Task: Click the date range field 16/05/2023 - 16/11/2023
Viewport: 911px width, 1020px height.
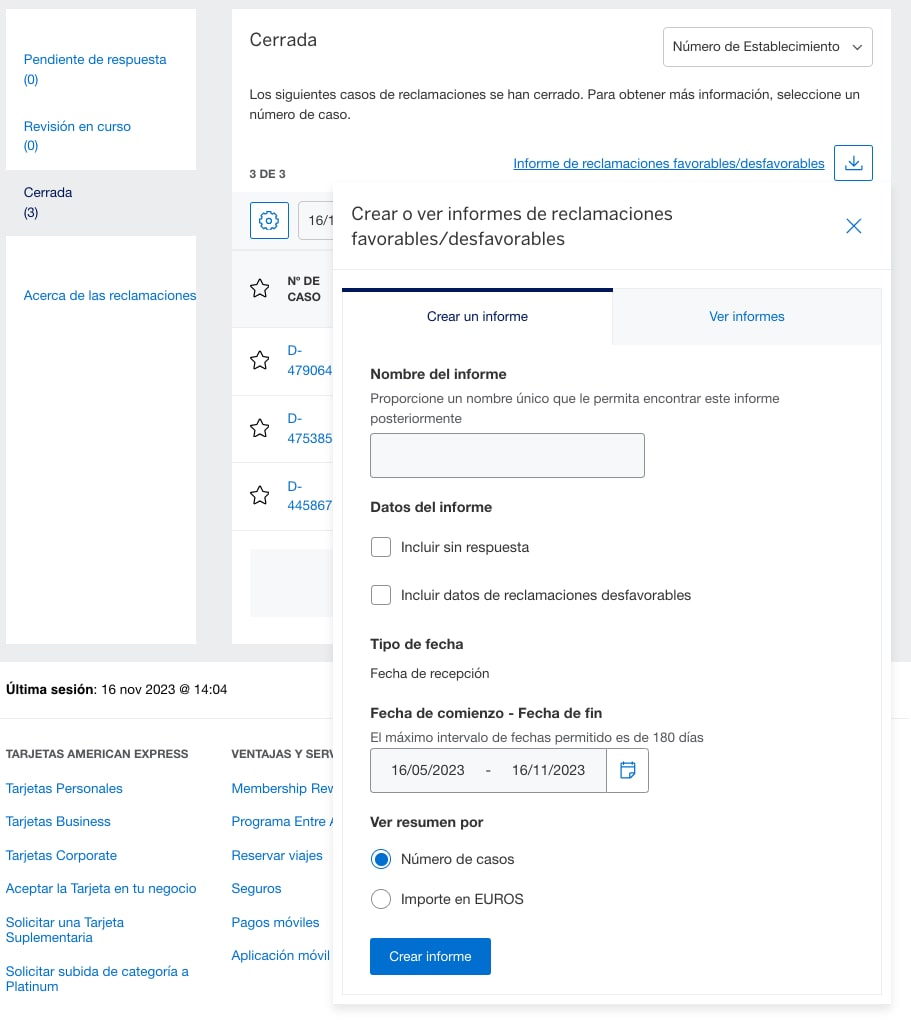Action: pyautogui.click(x=488, y=770)
